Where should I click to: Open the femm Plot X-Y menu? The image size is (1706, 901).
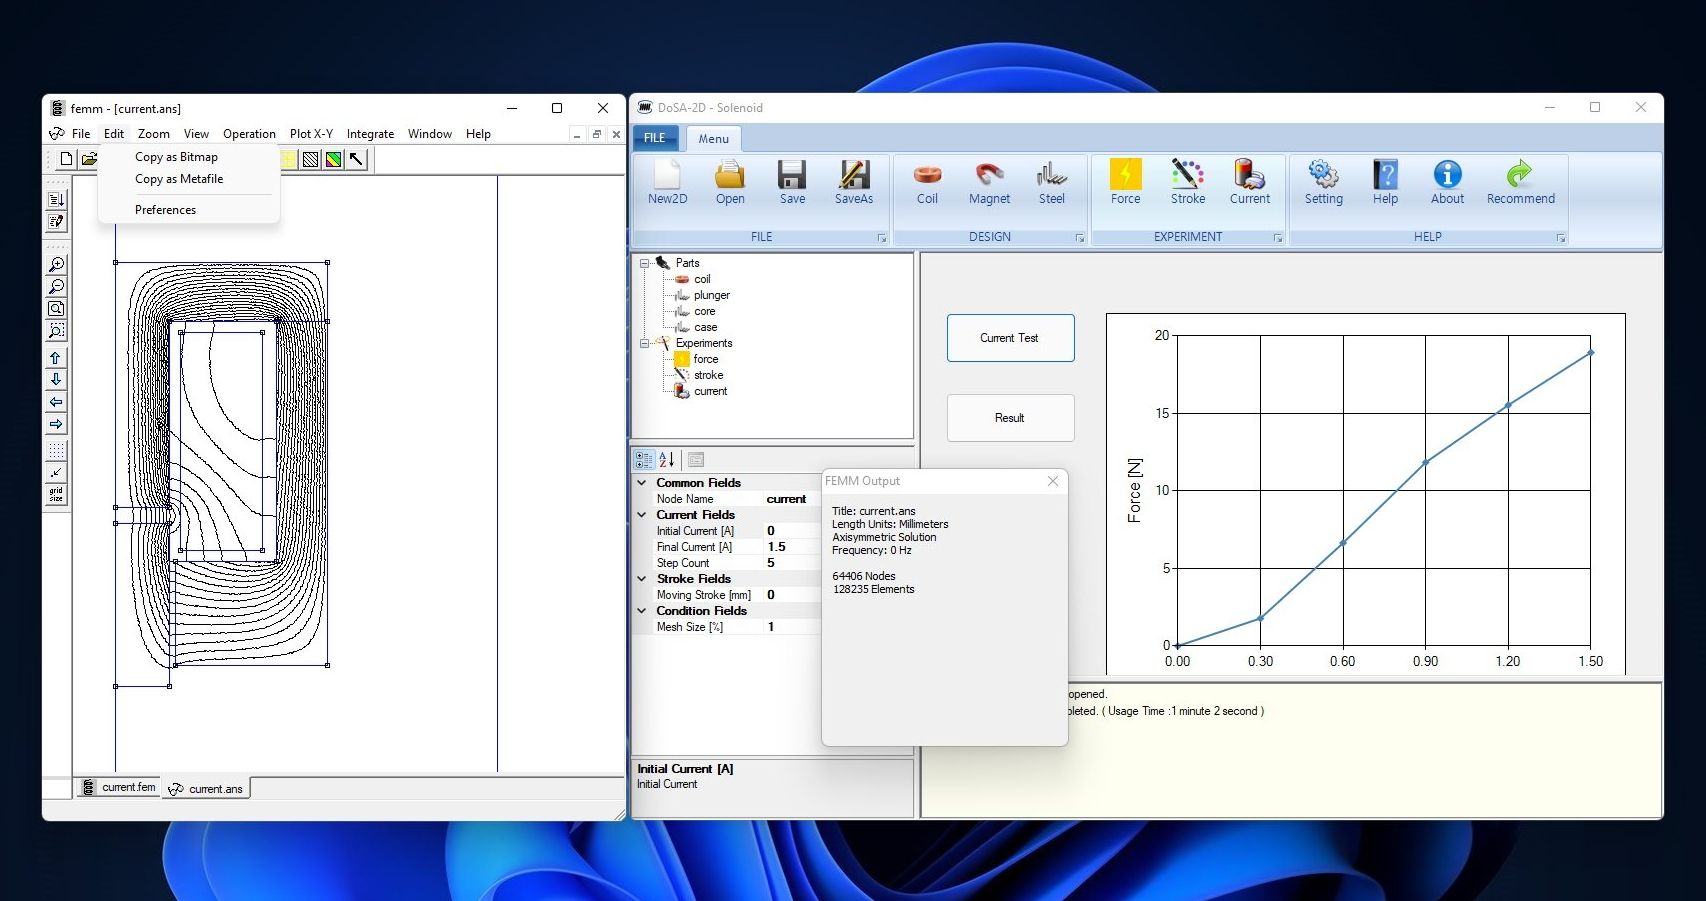coord(311,134)
